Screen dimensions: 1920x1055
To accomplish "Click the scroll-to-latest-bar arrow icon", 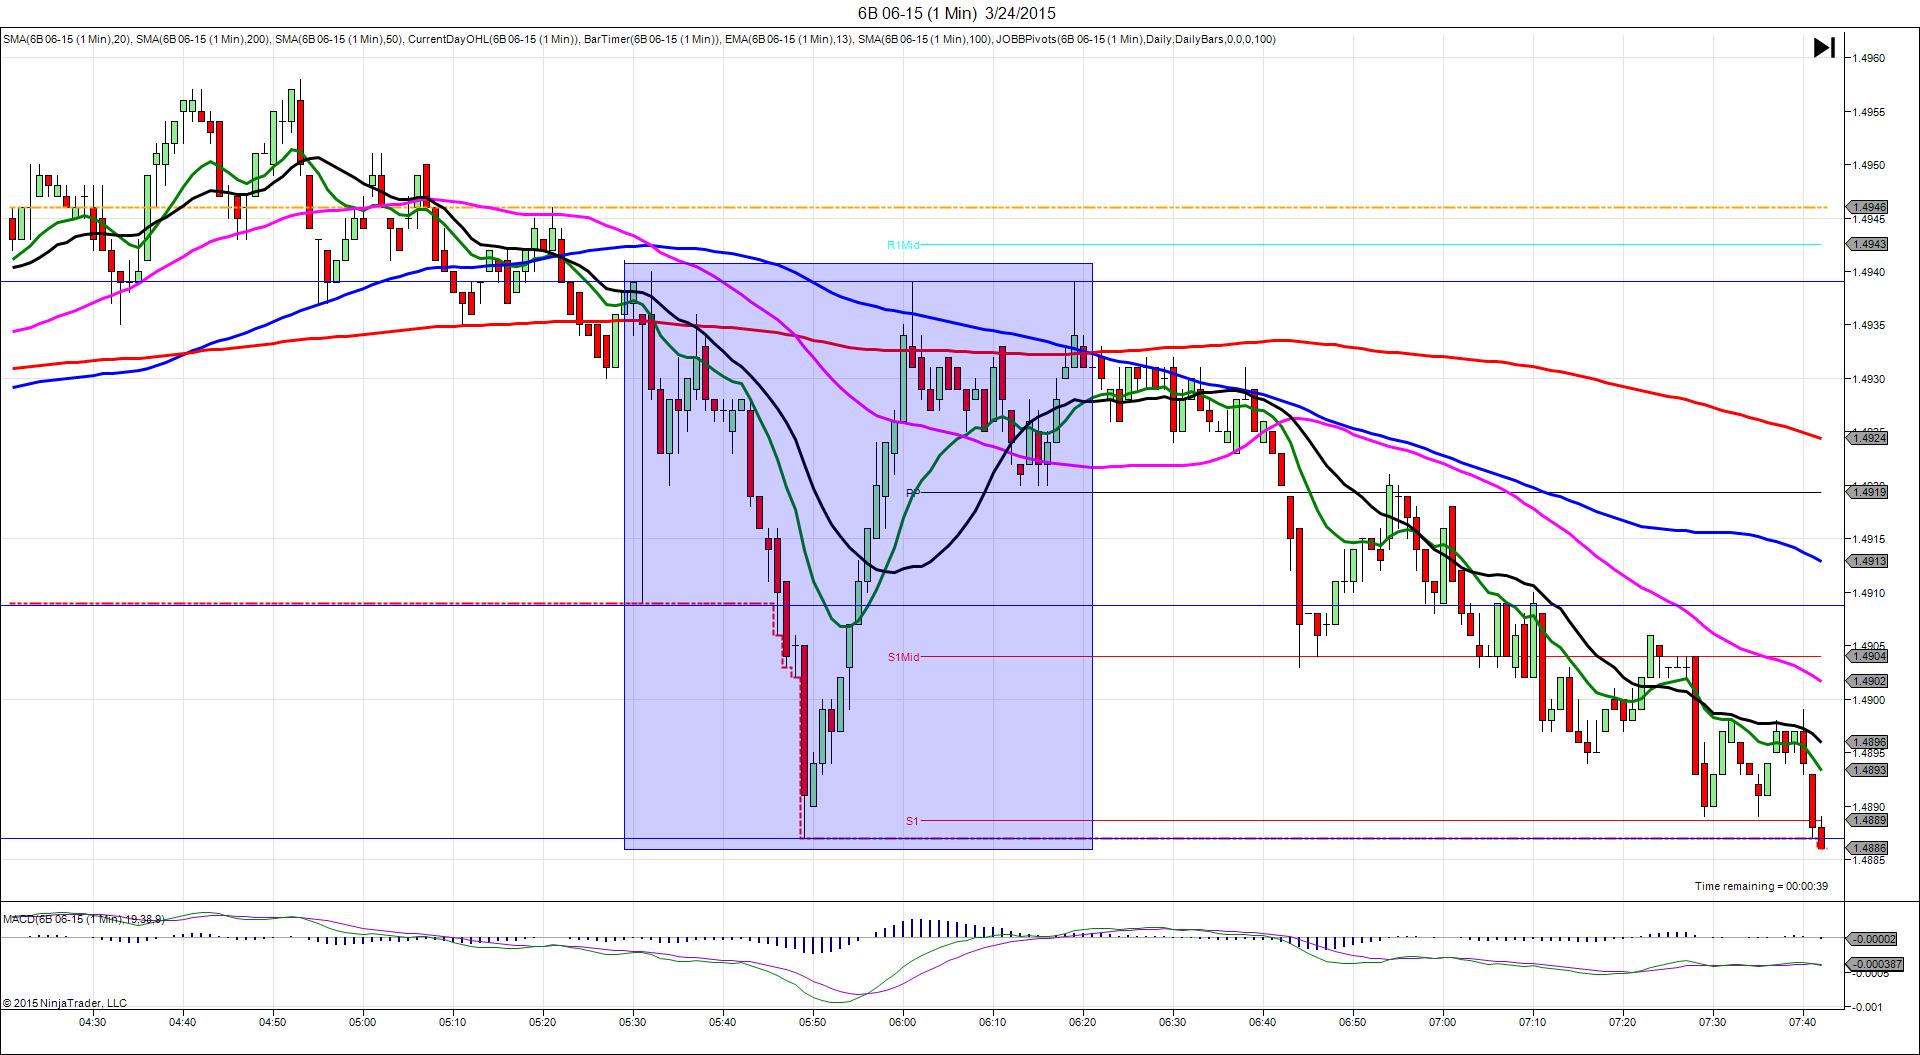I will pyautogui.click(x=1824, y=48).
